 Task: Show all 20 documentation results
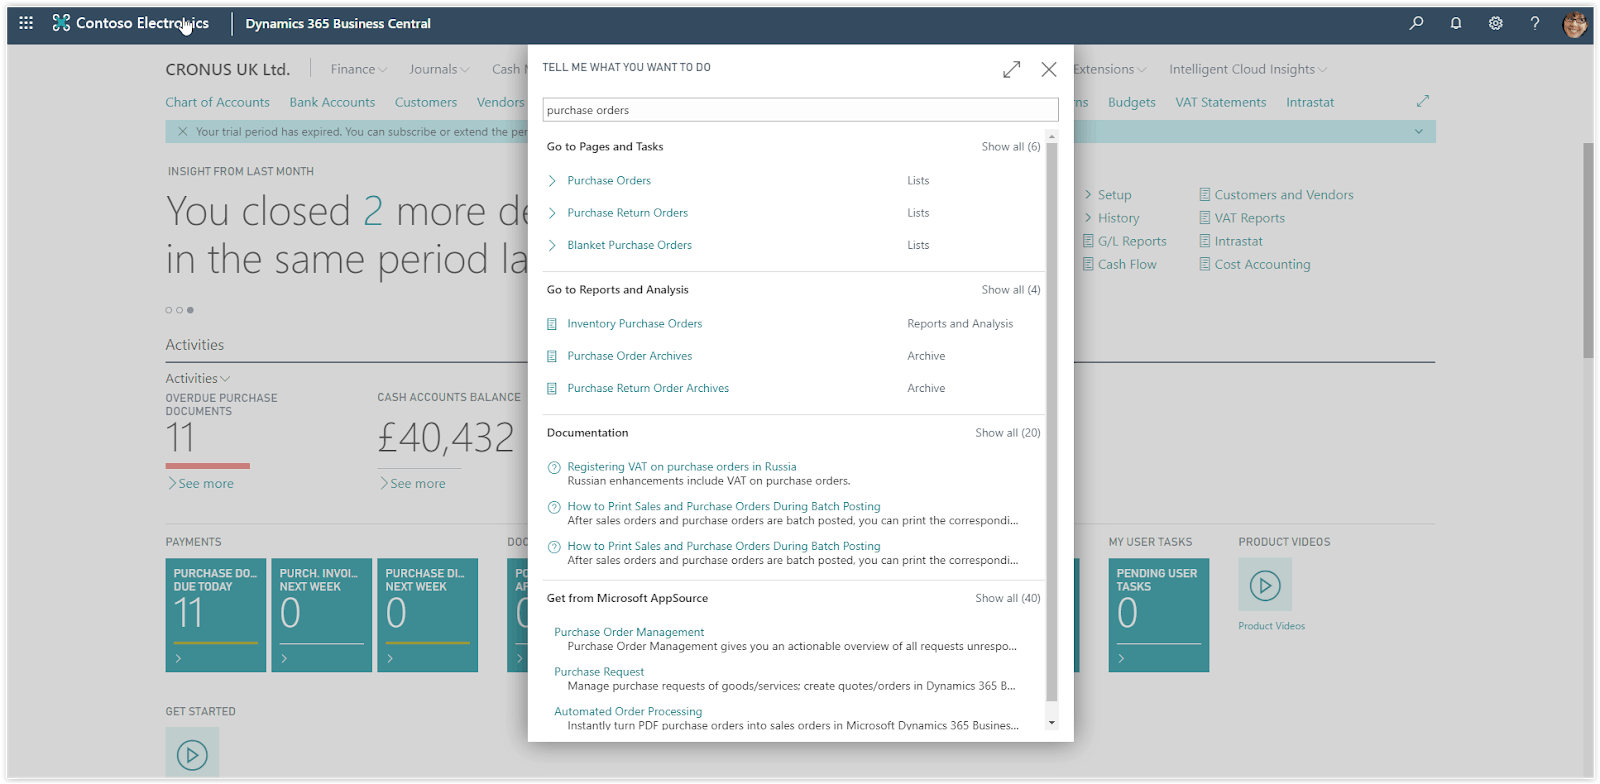(1007, 433)
